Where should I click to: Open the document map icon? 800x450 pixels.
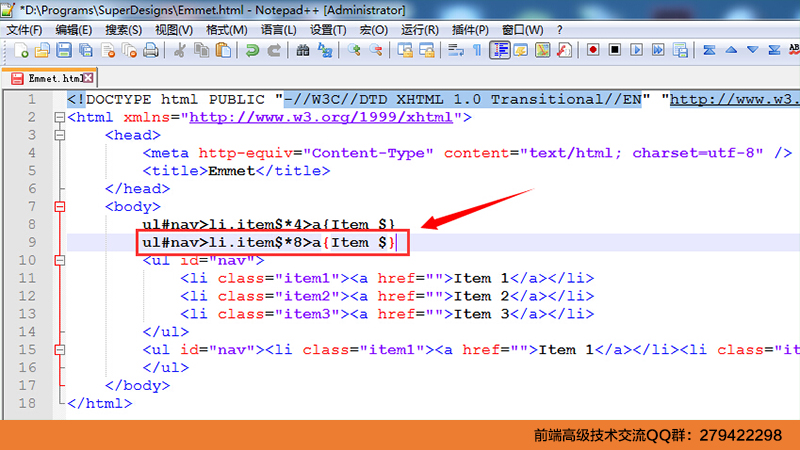tap(543, 50)
